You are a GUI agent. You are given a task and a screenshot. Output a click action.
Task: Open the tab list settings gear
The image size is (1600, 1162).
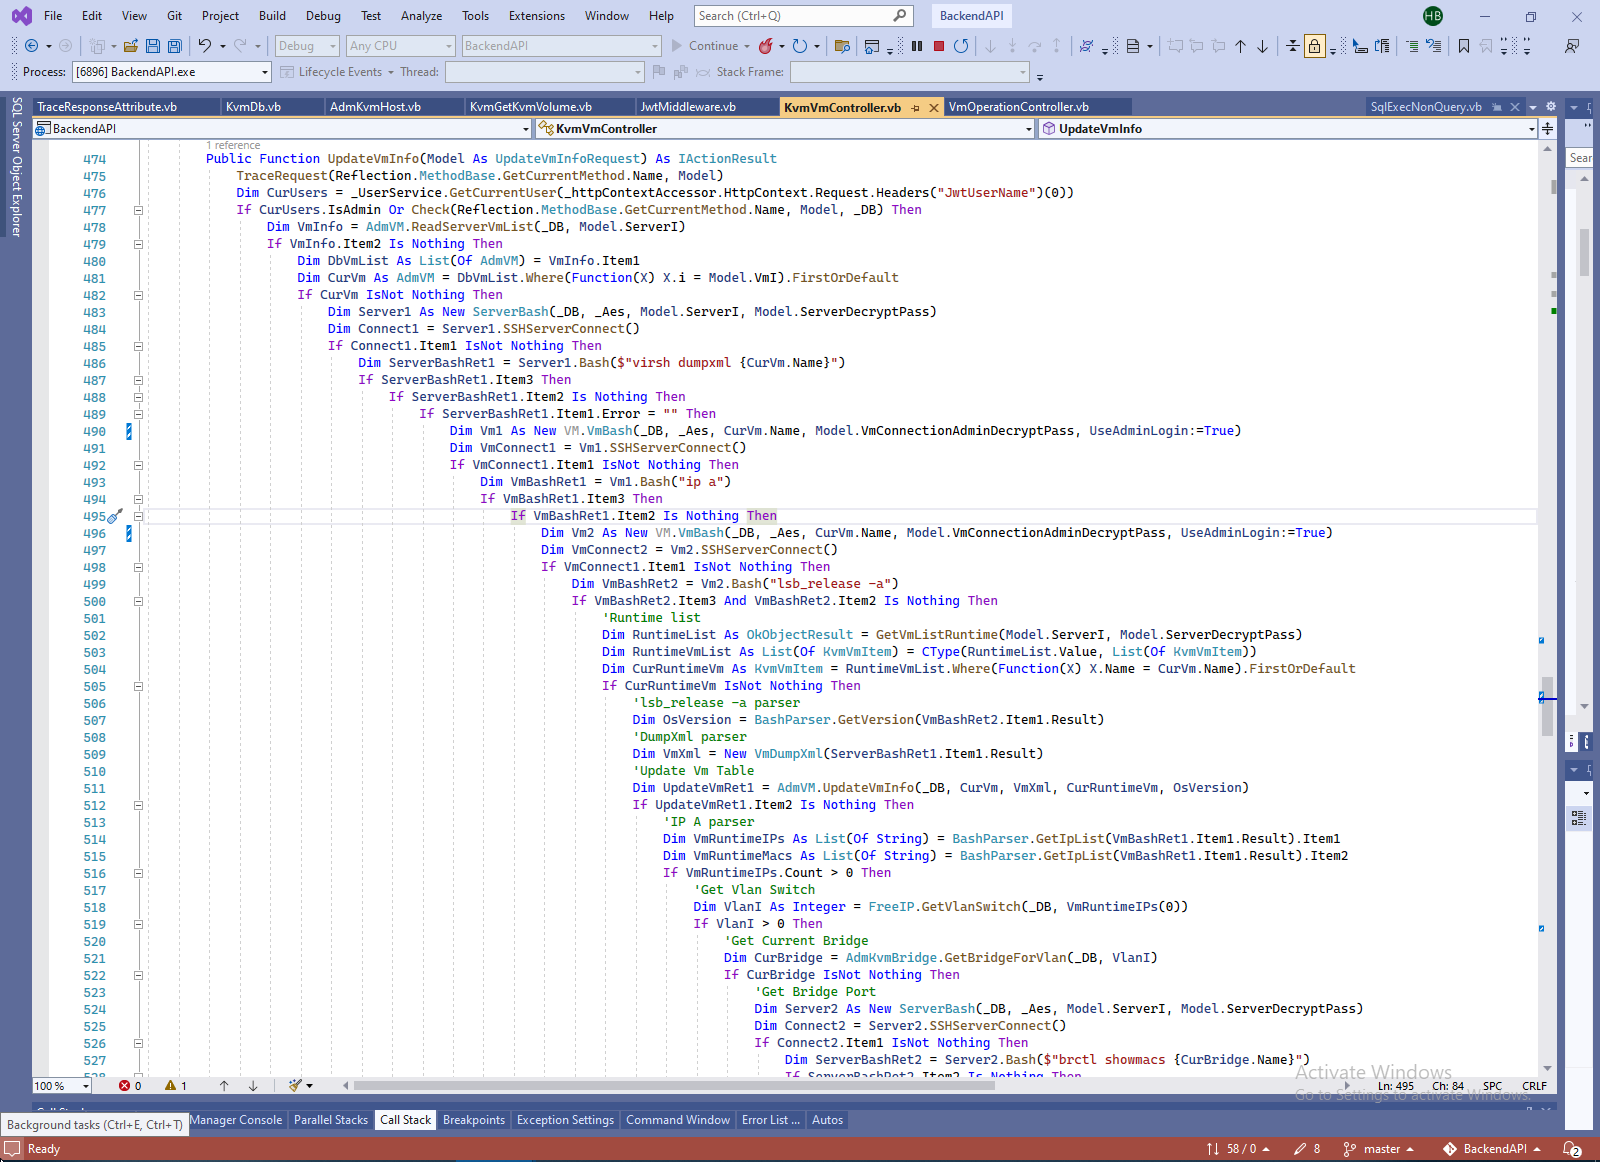click(1551, 107)
